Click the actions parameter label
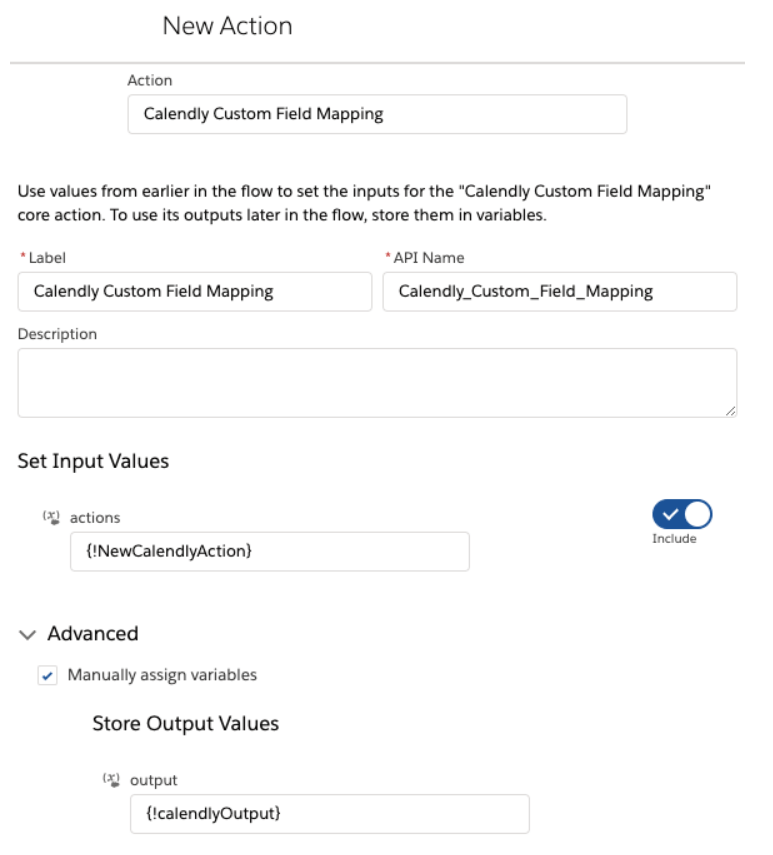The height and width of the screenshot is (855, 773). coord(95,517)
